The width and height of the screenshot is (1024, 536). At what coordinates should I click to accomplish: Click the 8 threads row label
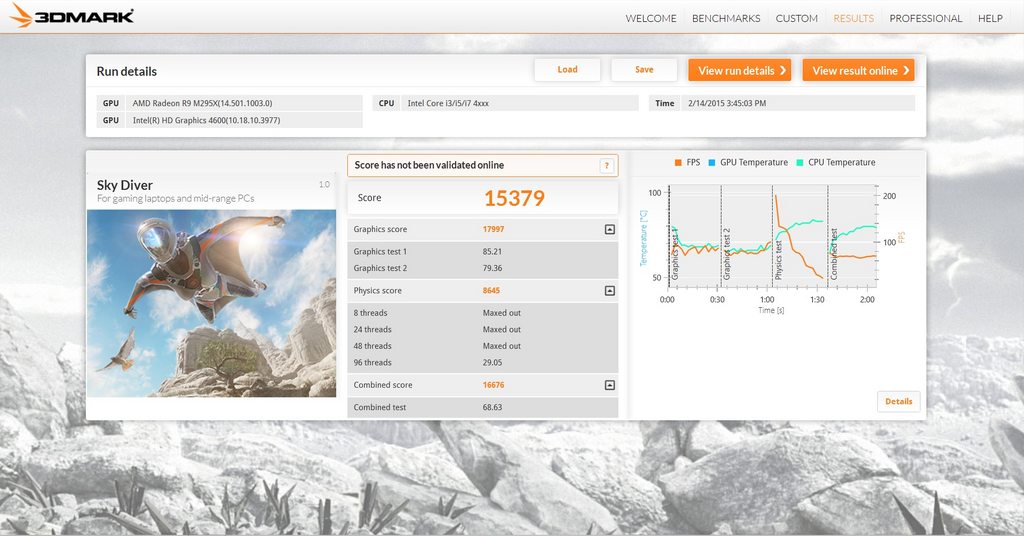coord(370,313)
